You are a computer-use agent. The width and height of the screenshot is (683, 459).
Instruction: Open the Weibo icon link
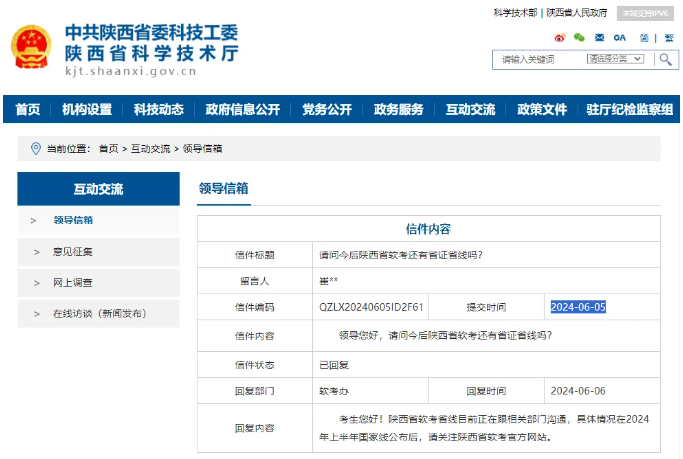point(560,37)
